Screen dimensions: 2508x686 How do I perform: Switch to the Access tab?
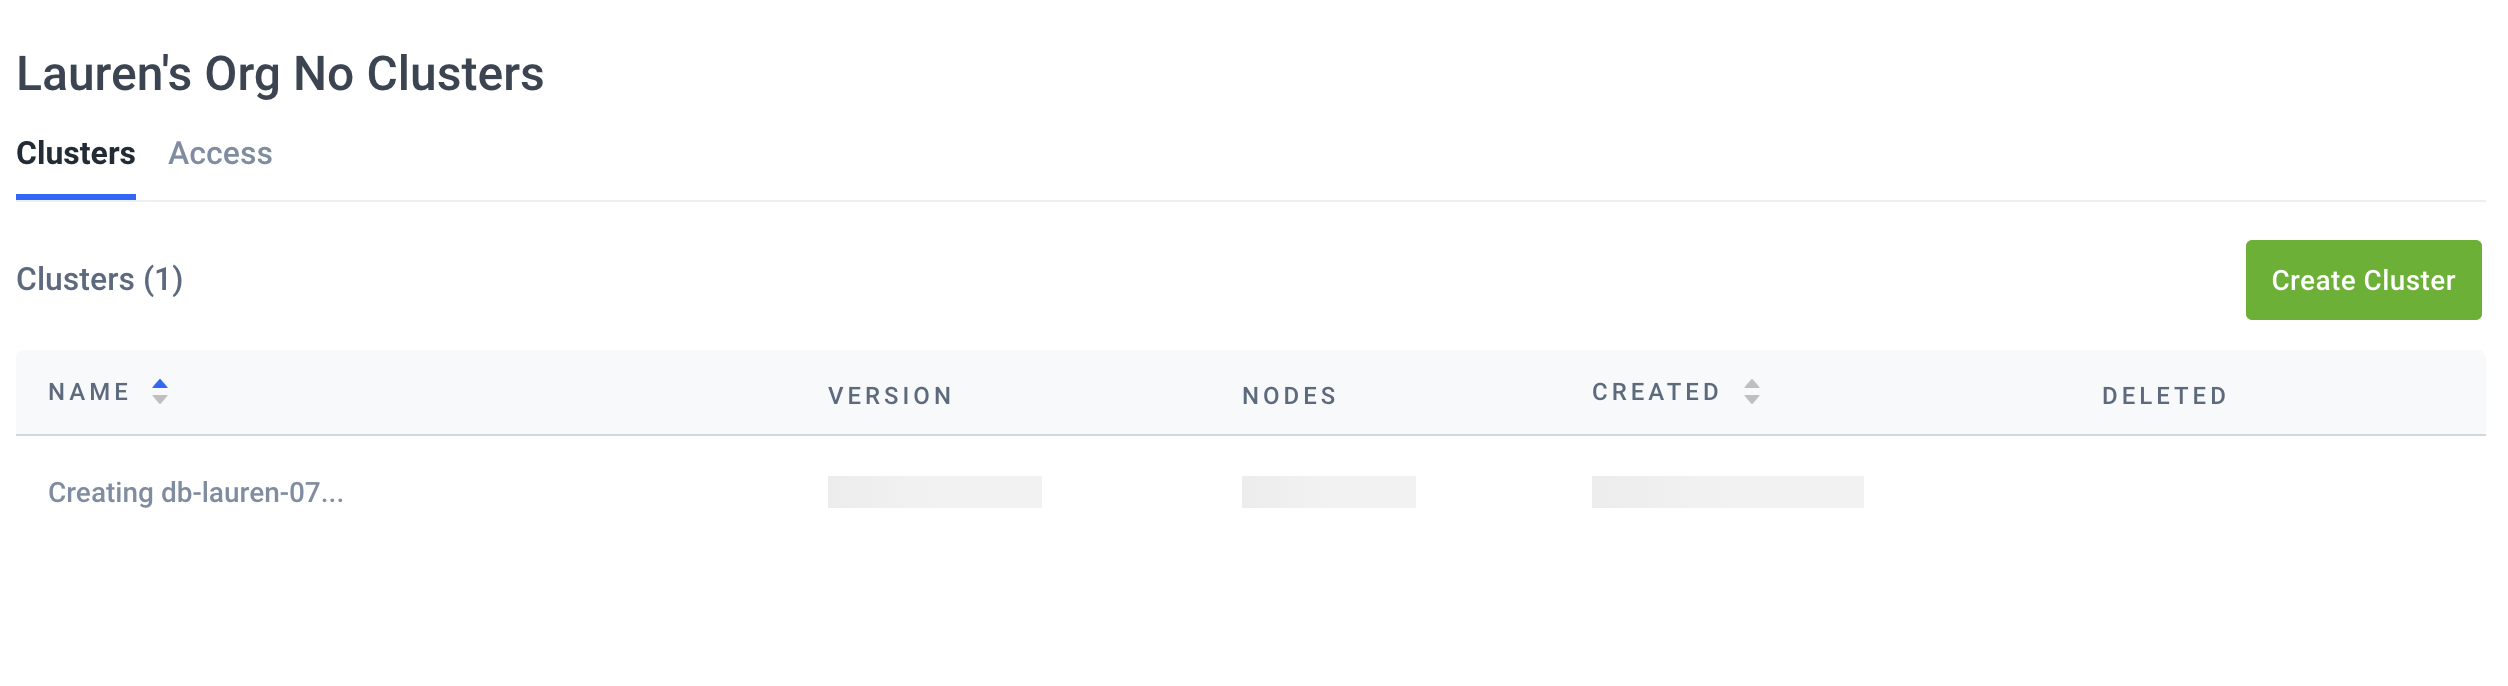[x=220, y=153]
